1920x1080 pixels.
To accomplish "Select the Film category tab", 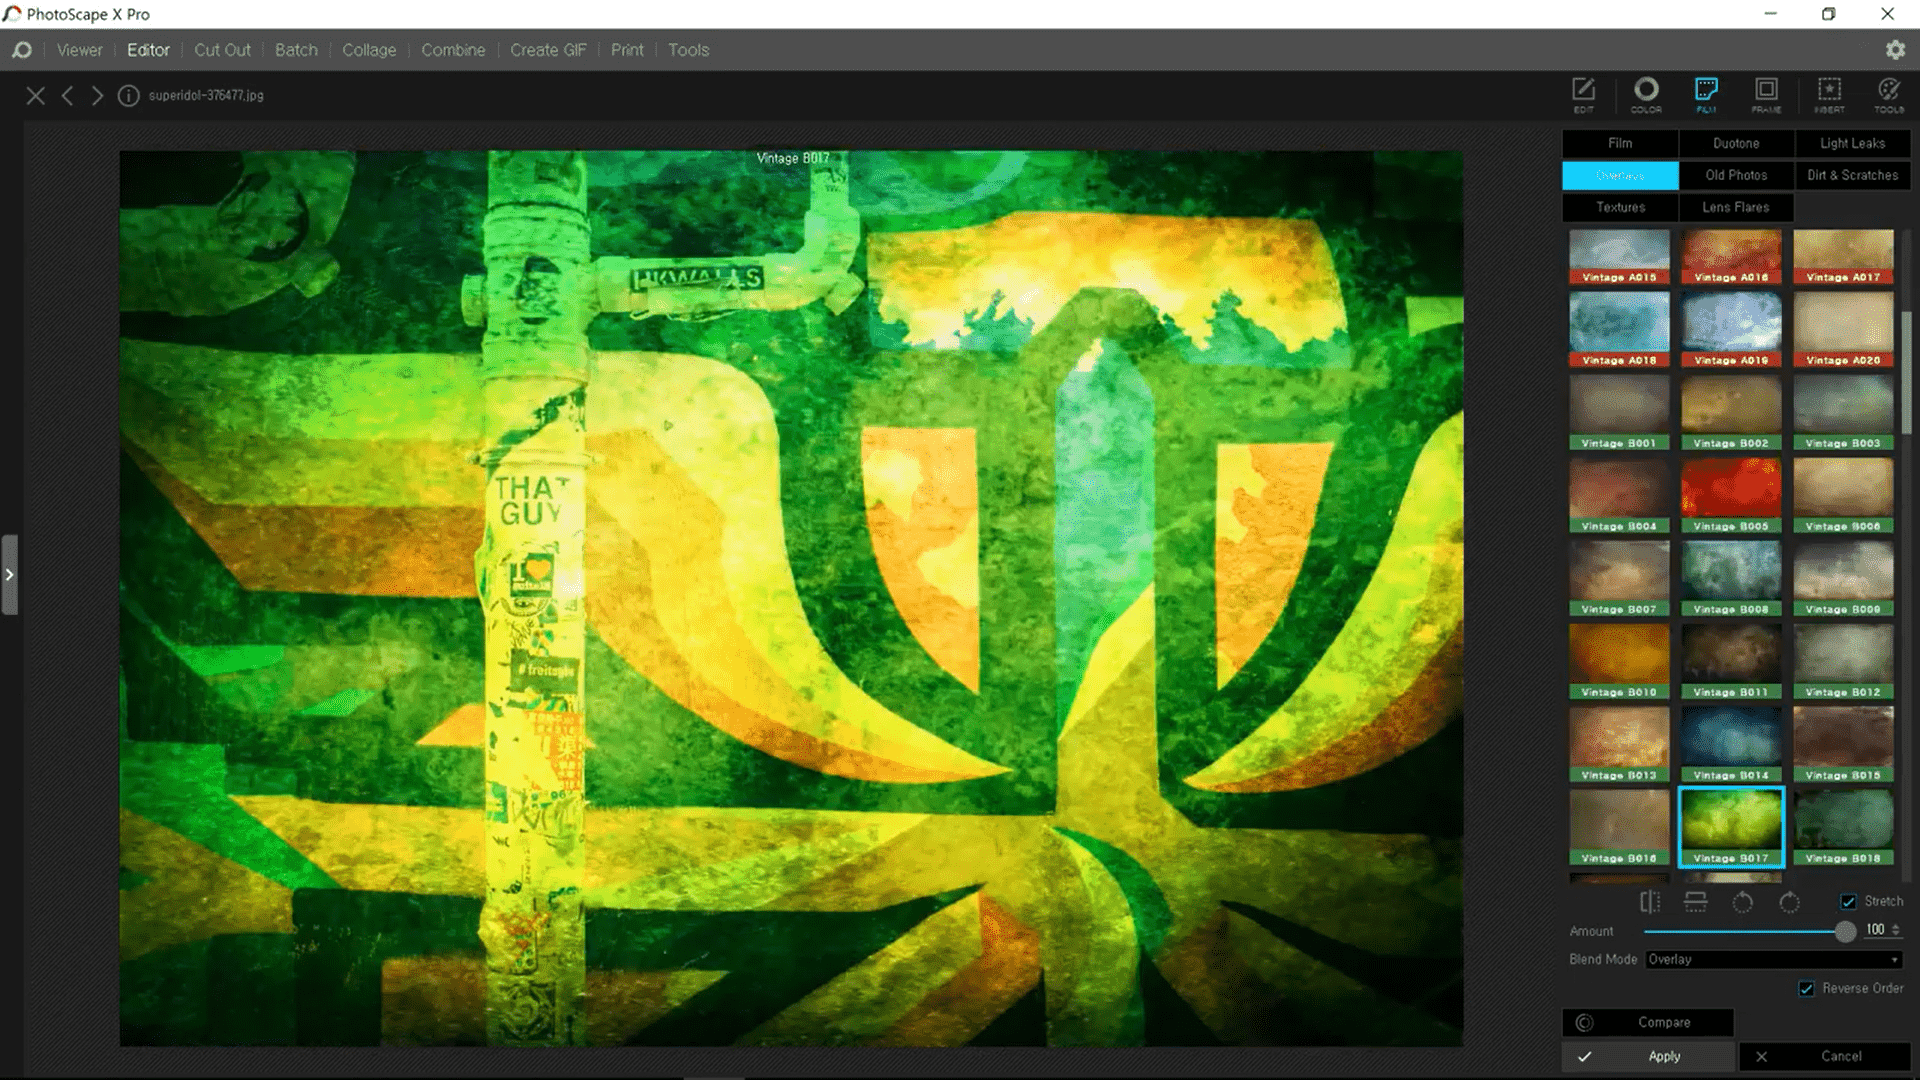I will [x=1620, y=144].
